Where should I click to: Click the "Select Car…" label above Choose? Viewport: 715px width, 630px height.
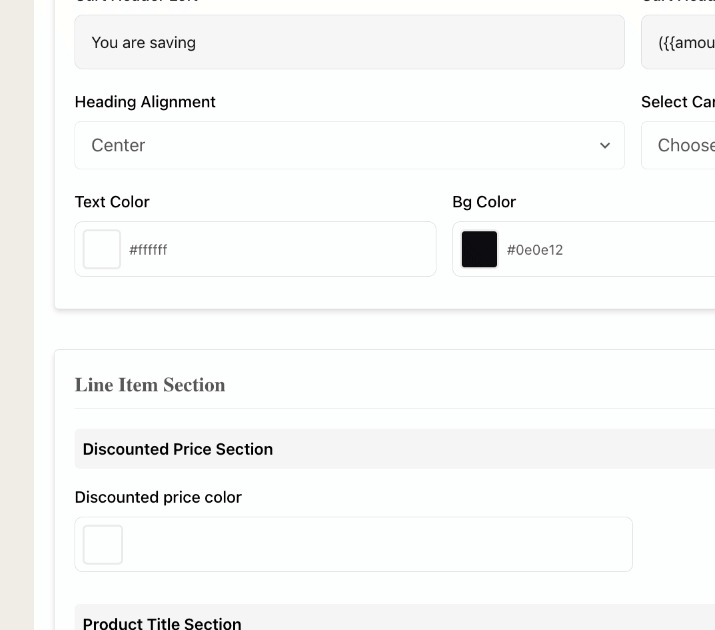[677, 102]
